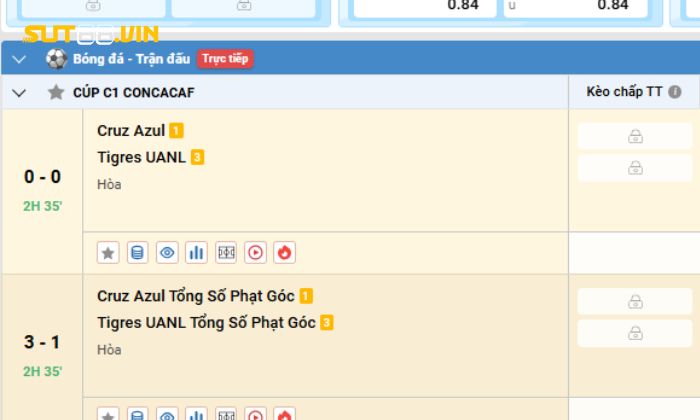Click the locked odds box for Cruz Azul

tap(634, 136)
